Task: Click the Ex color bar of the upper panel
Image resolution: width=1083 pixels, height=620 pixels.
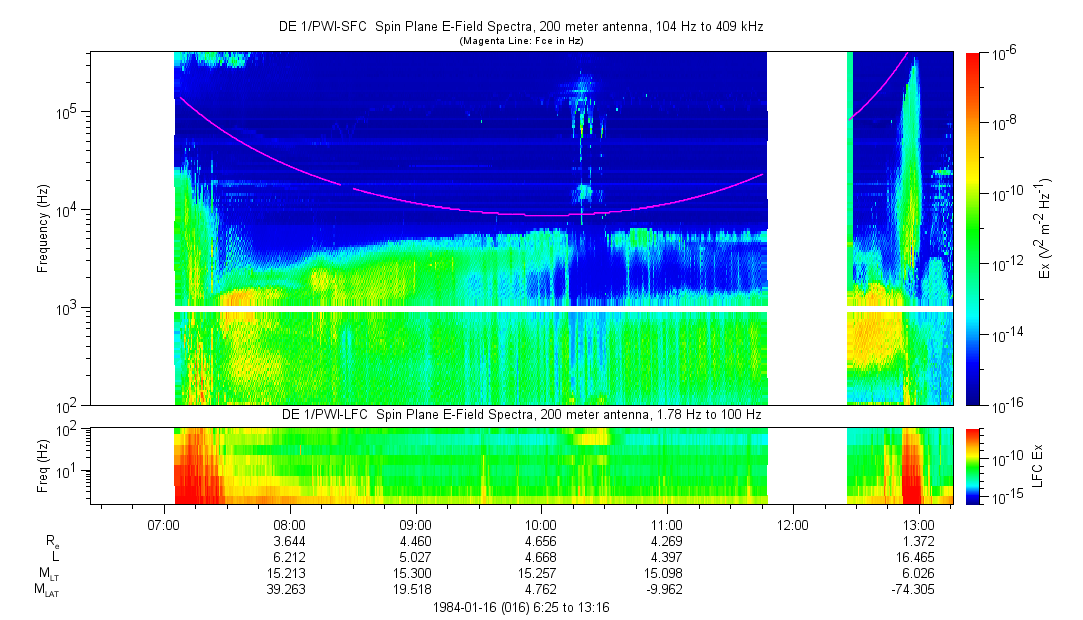Action: pyautogui.click(x=973, y=228)
